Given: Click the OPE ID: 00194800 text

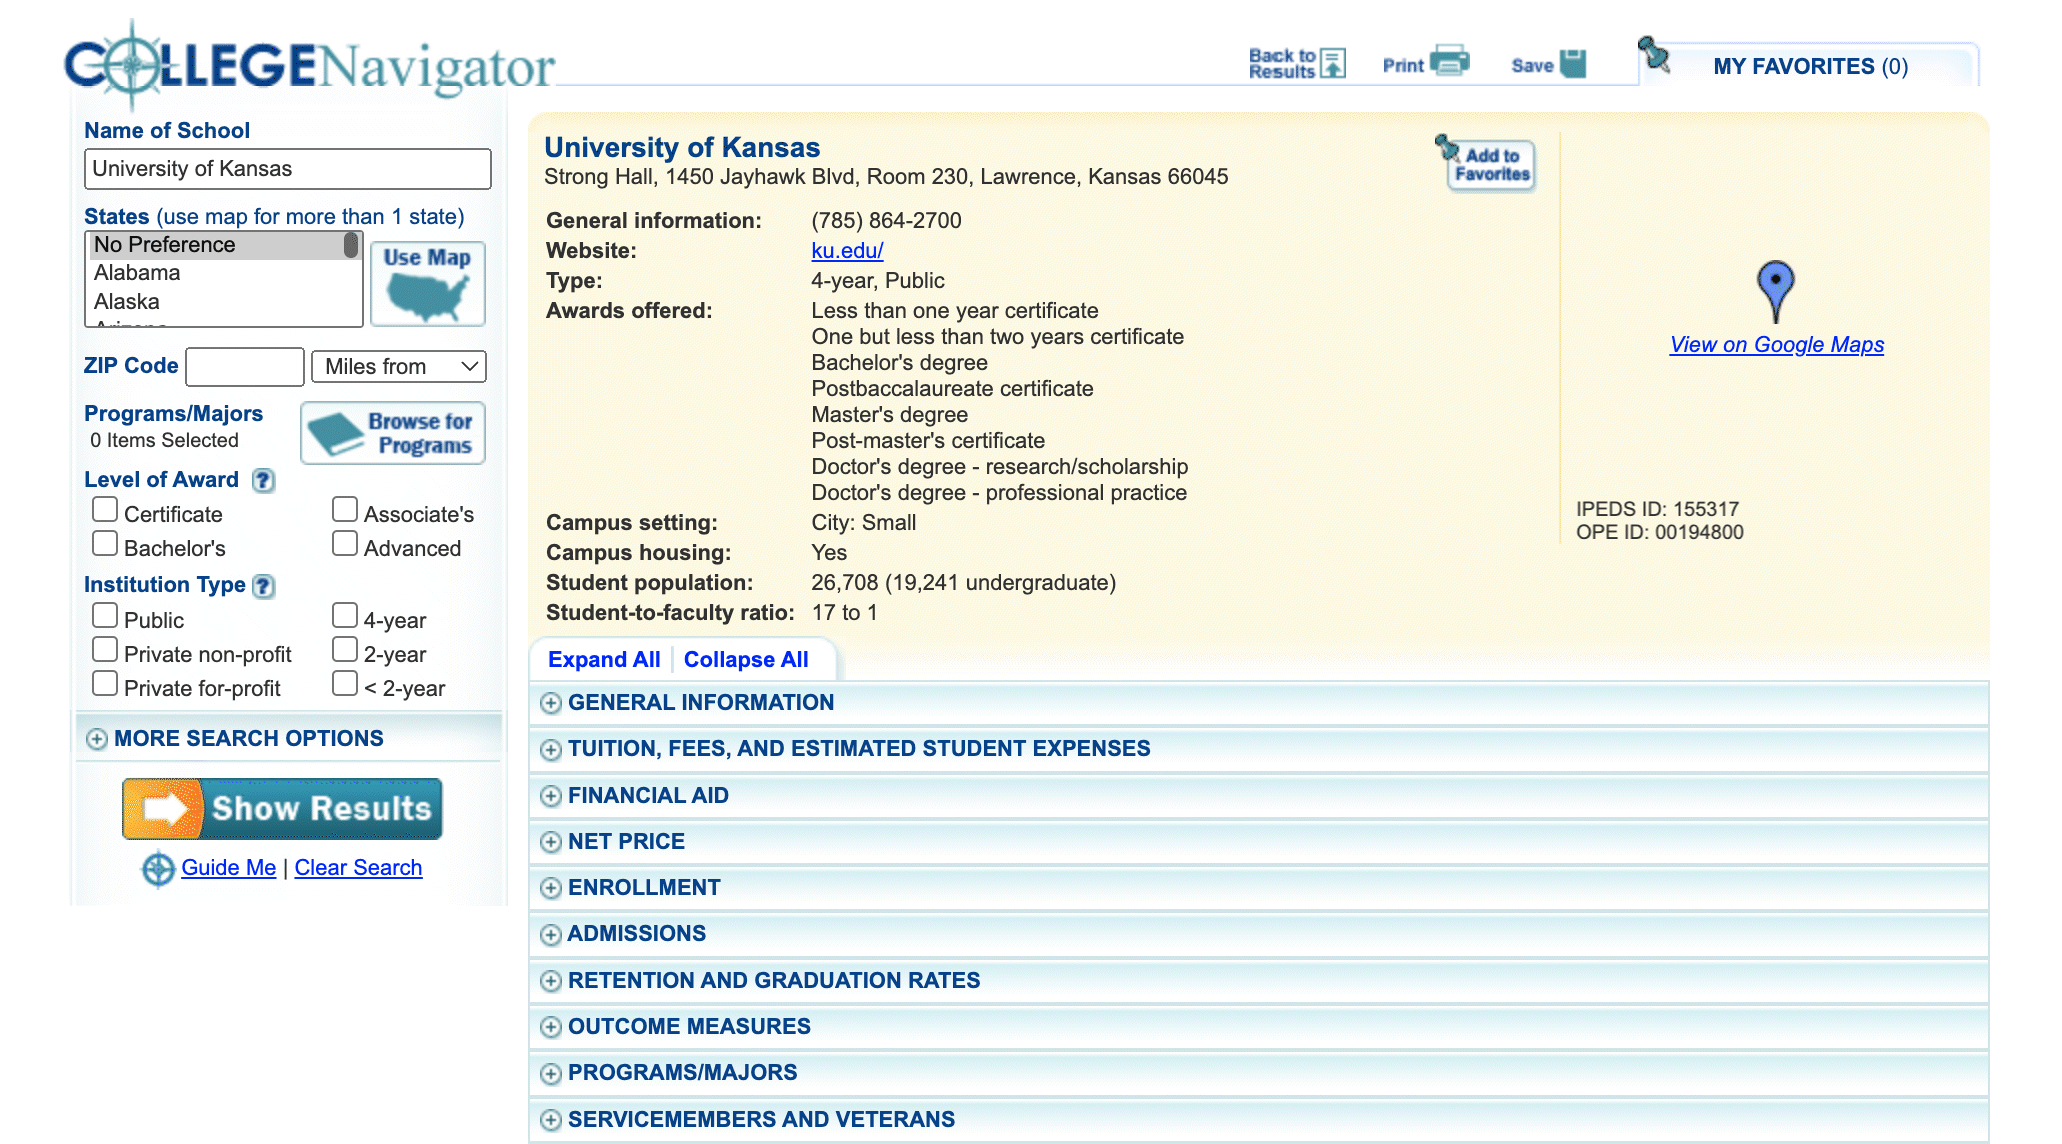Looking at the screenshot, I should click(1659, 532).
